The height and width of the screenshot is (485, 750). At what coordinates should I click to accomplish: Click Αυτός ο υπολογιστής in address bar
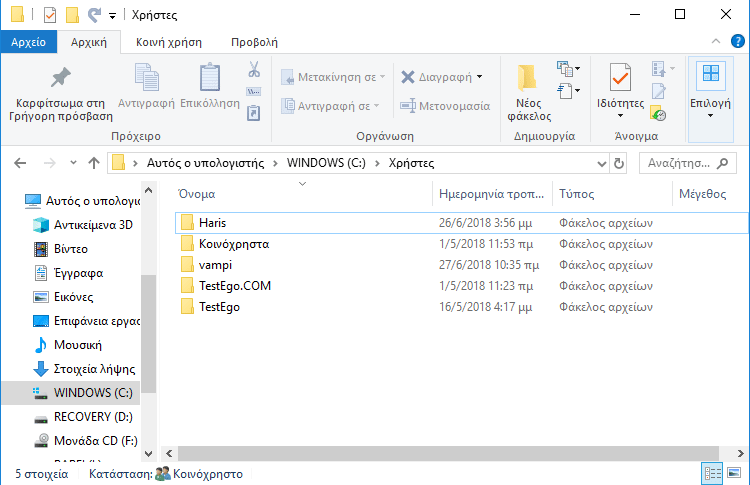pyautogui.click(x=205, y=163)
